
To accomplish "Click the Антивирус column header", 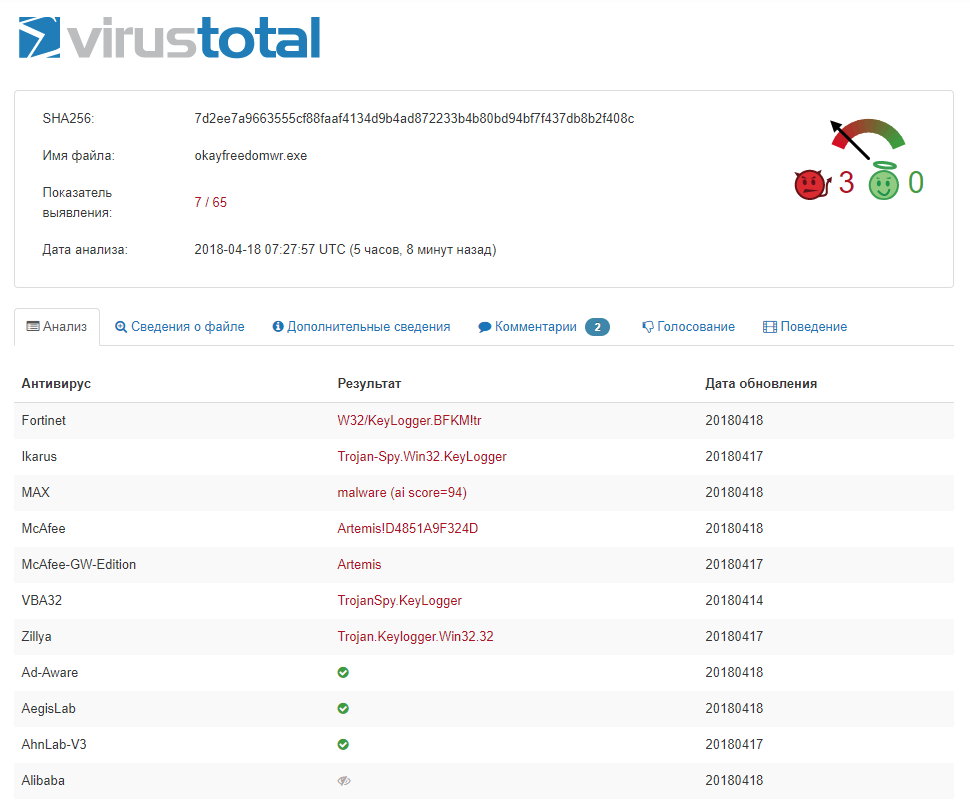I will point(56,384).
